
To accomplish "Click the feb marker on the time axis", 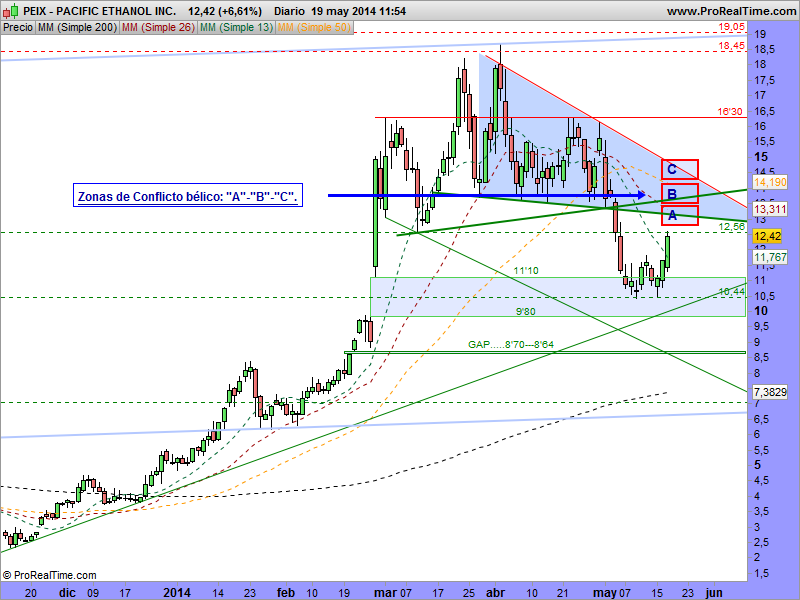I will [286, 592].
